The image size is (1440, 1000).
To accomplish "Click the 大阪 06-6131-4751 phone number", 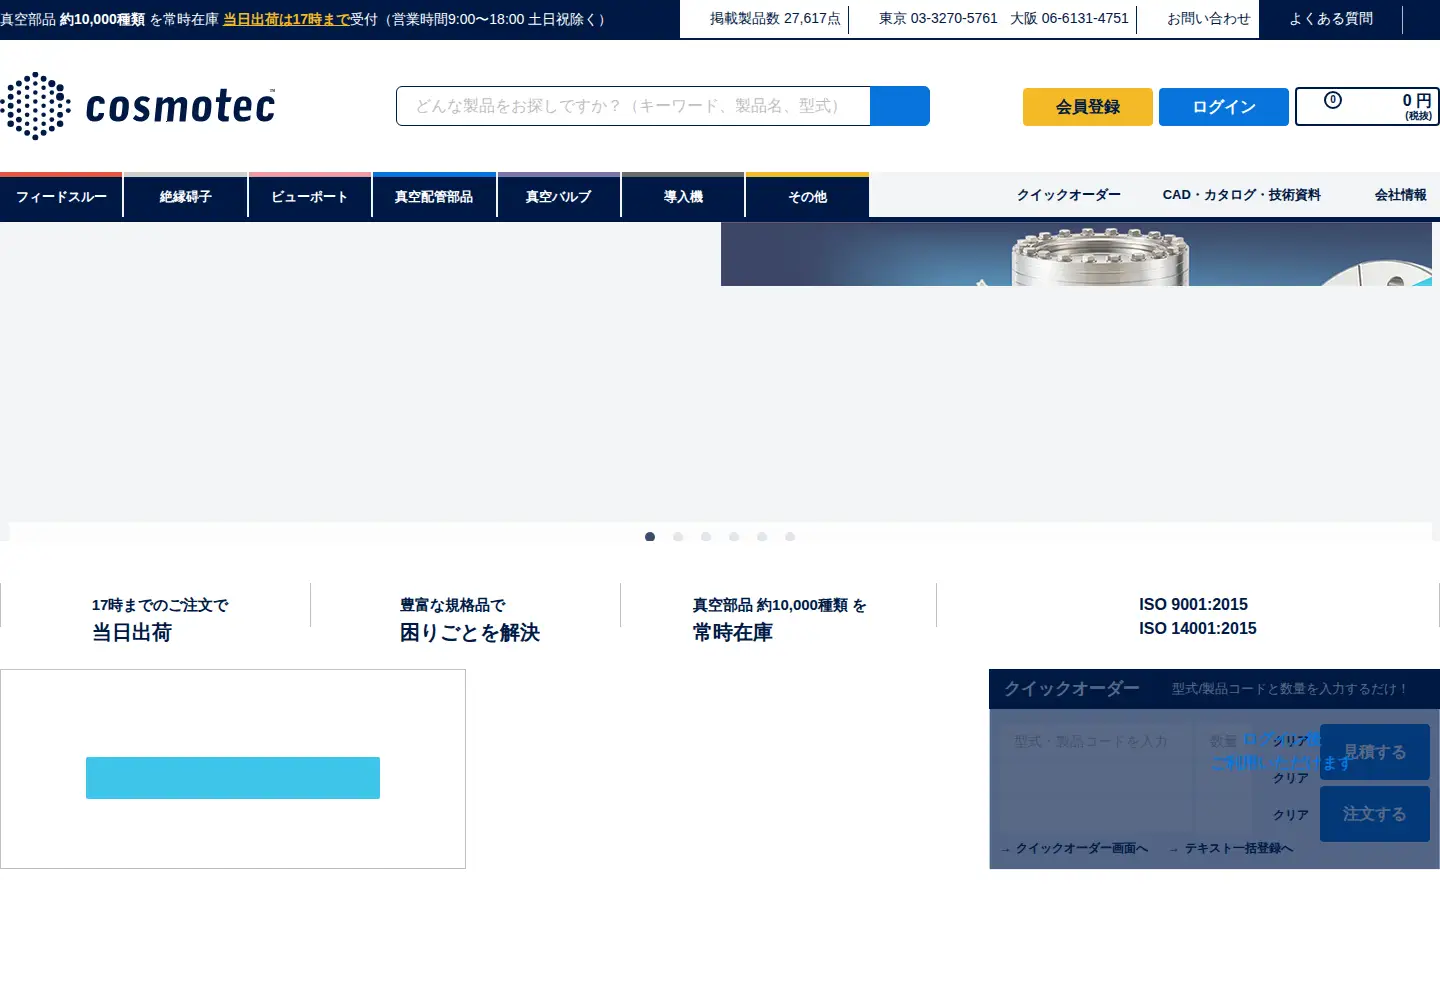I will coord(1069,19).
